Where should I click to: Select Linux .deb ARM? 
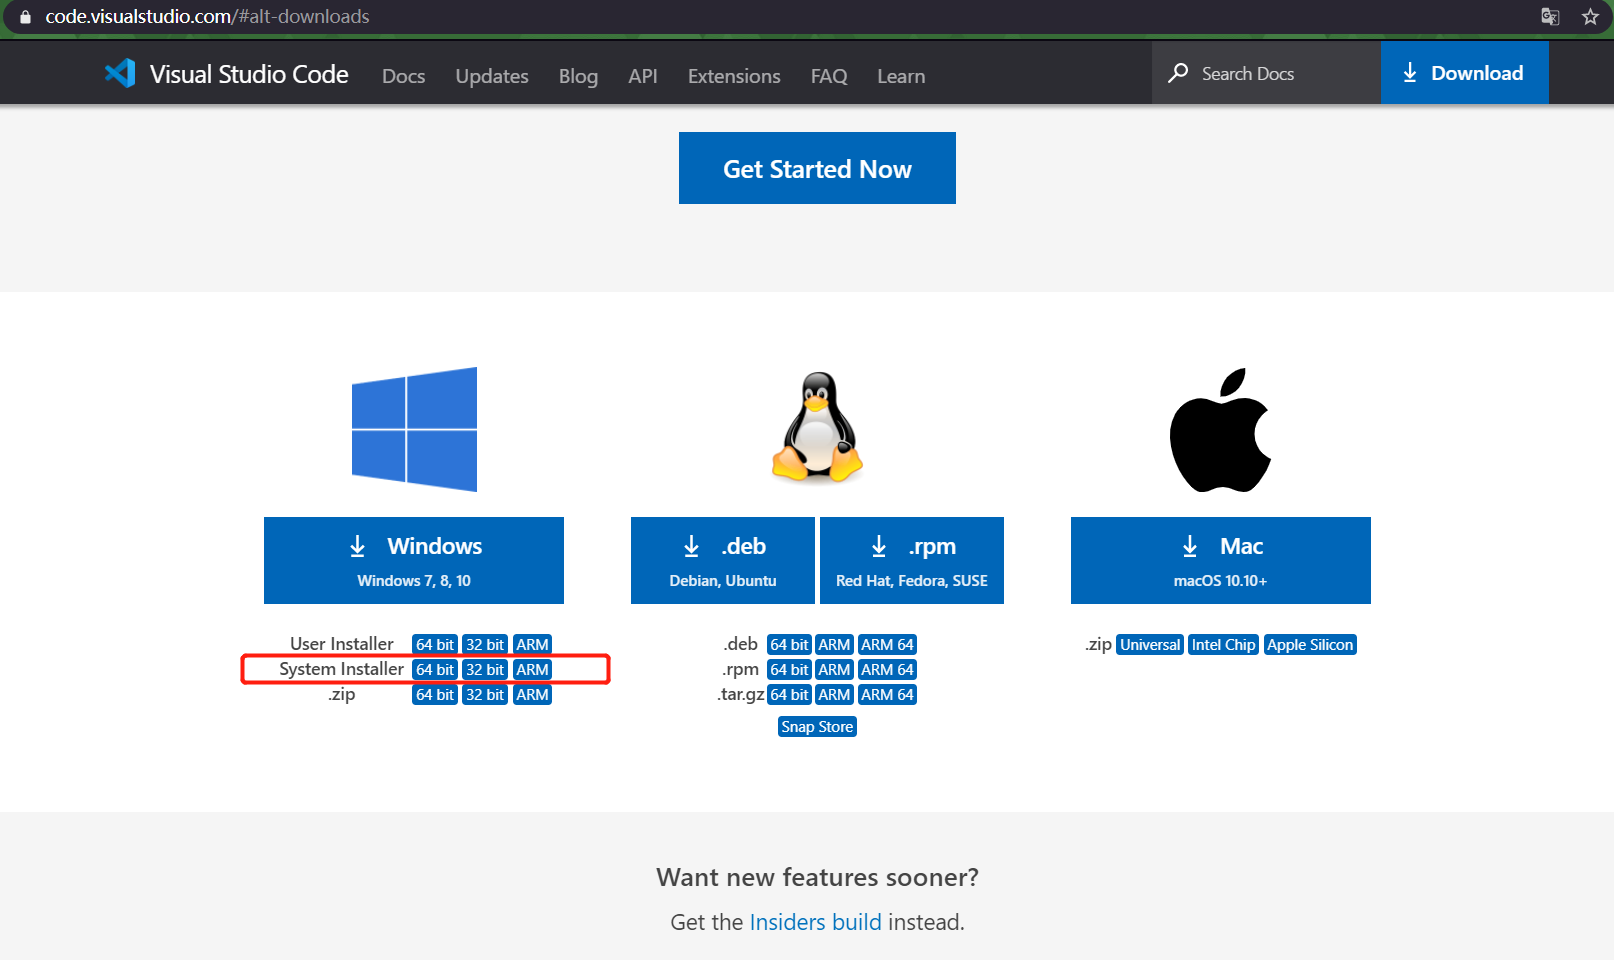tap(834, 645)
